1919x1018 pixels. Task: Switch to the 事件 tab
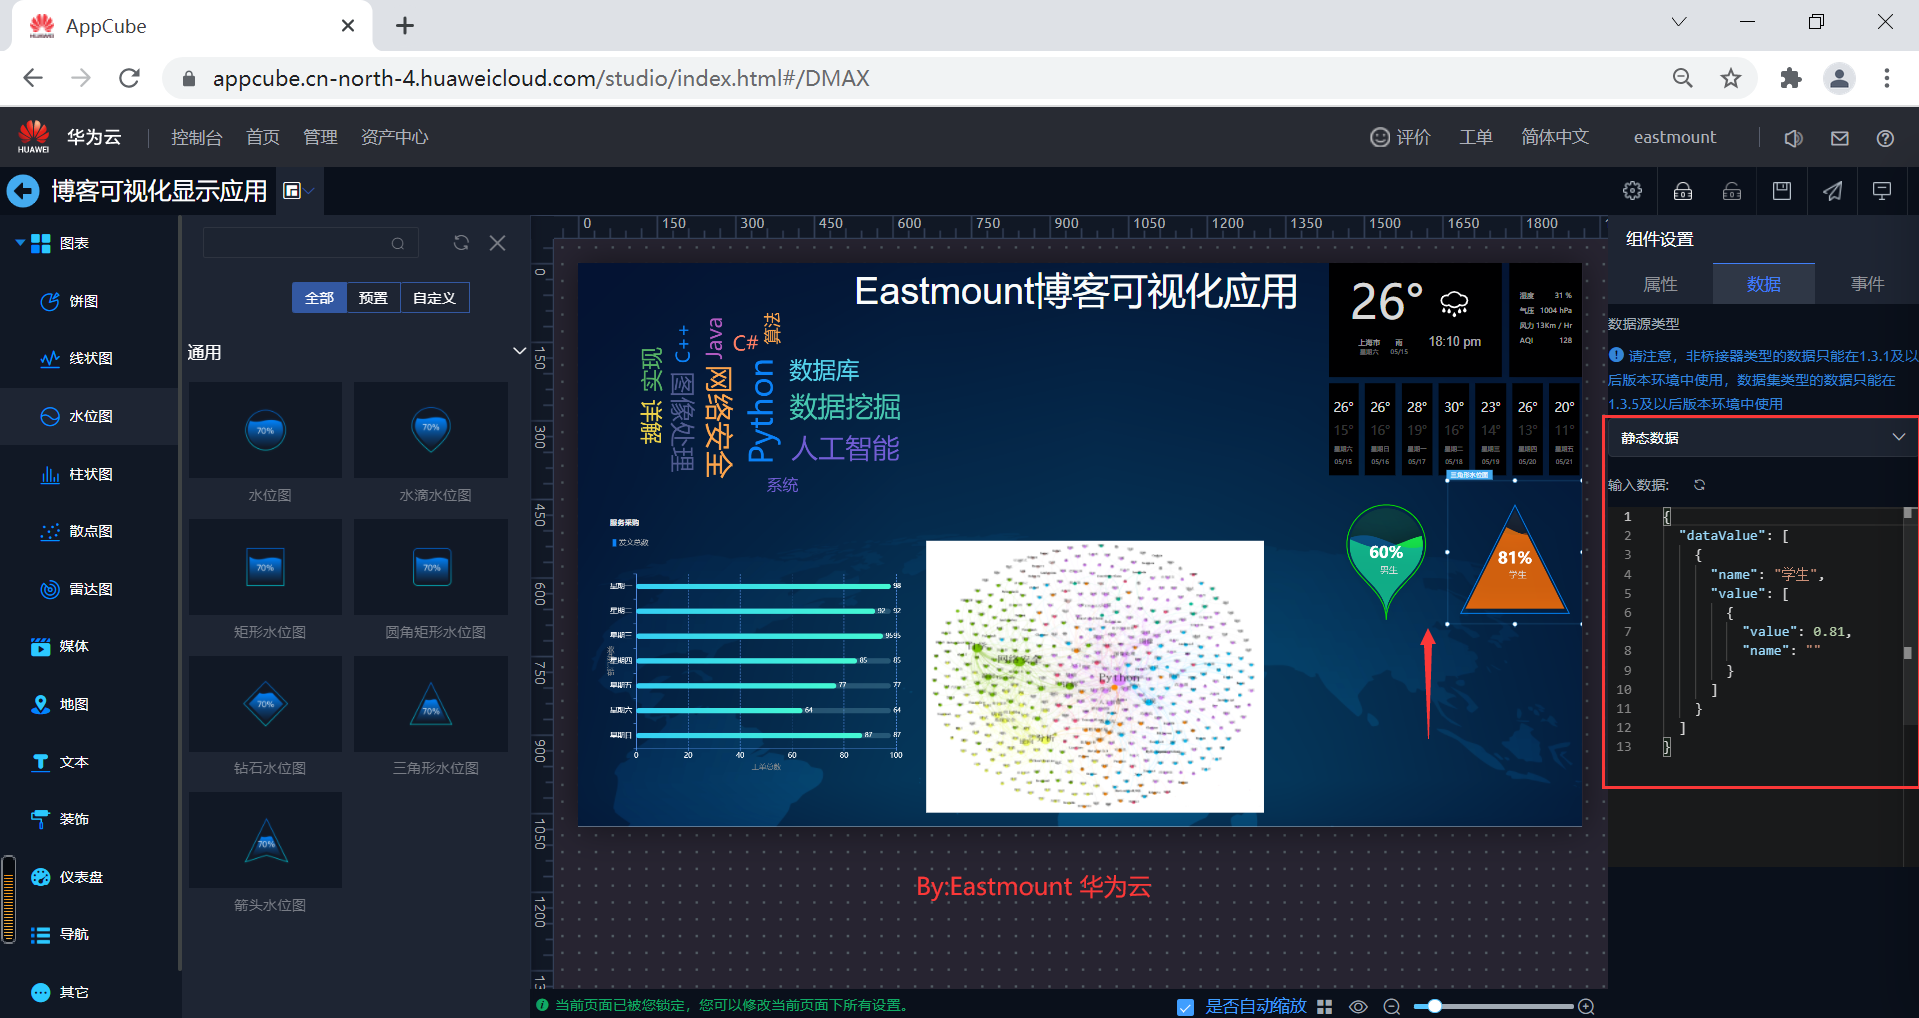tap(1867, 284)
